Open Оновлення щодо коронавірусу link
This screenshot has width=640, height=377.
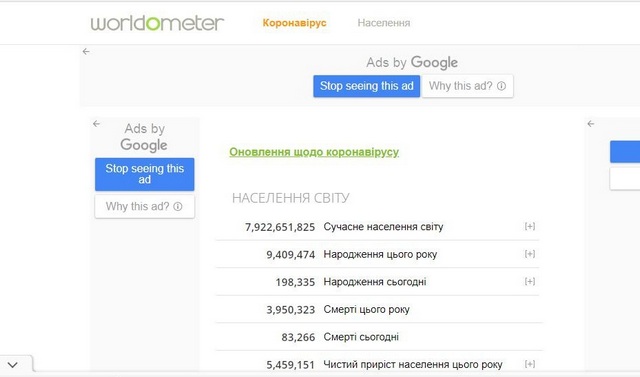(x=314, y=152)
